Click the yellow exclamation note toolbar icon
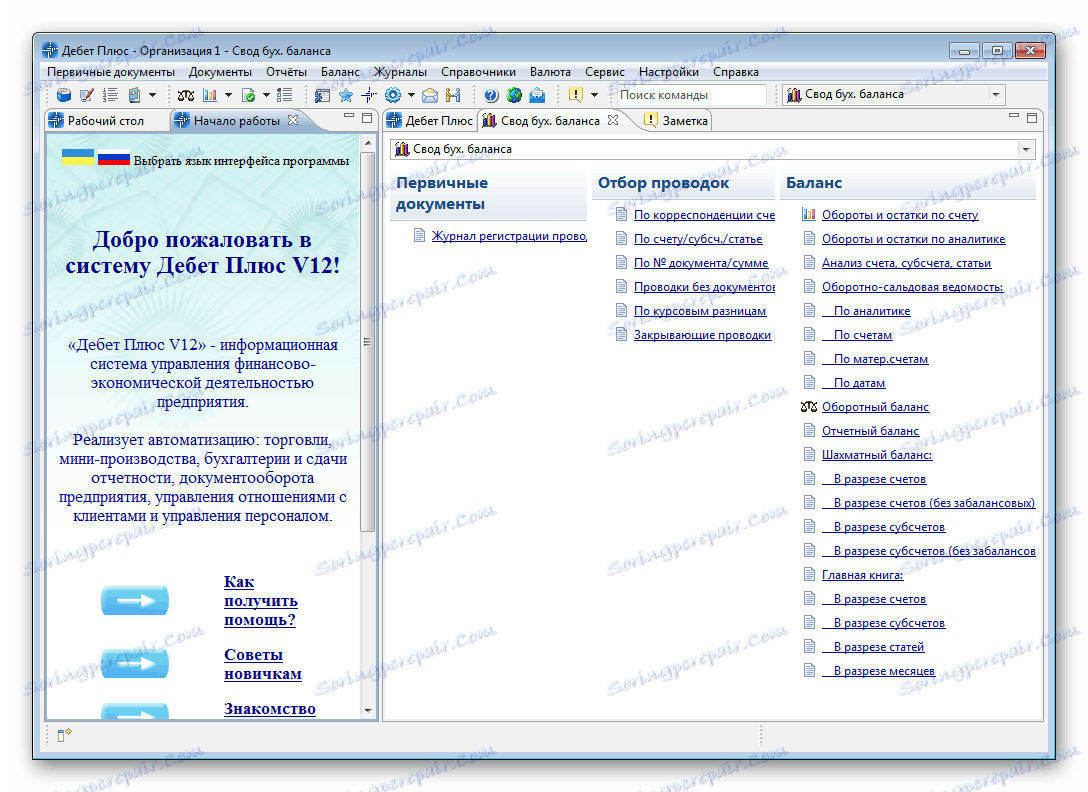 575,95
